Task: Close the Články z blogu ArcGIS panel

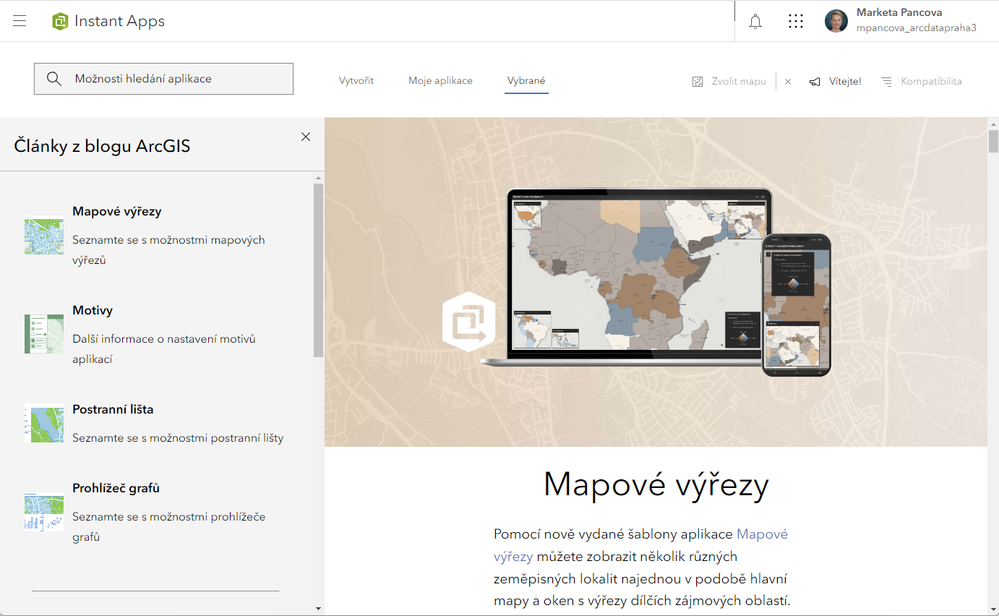Action: 306,137
